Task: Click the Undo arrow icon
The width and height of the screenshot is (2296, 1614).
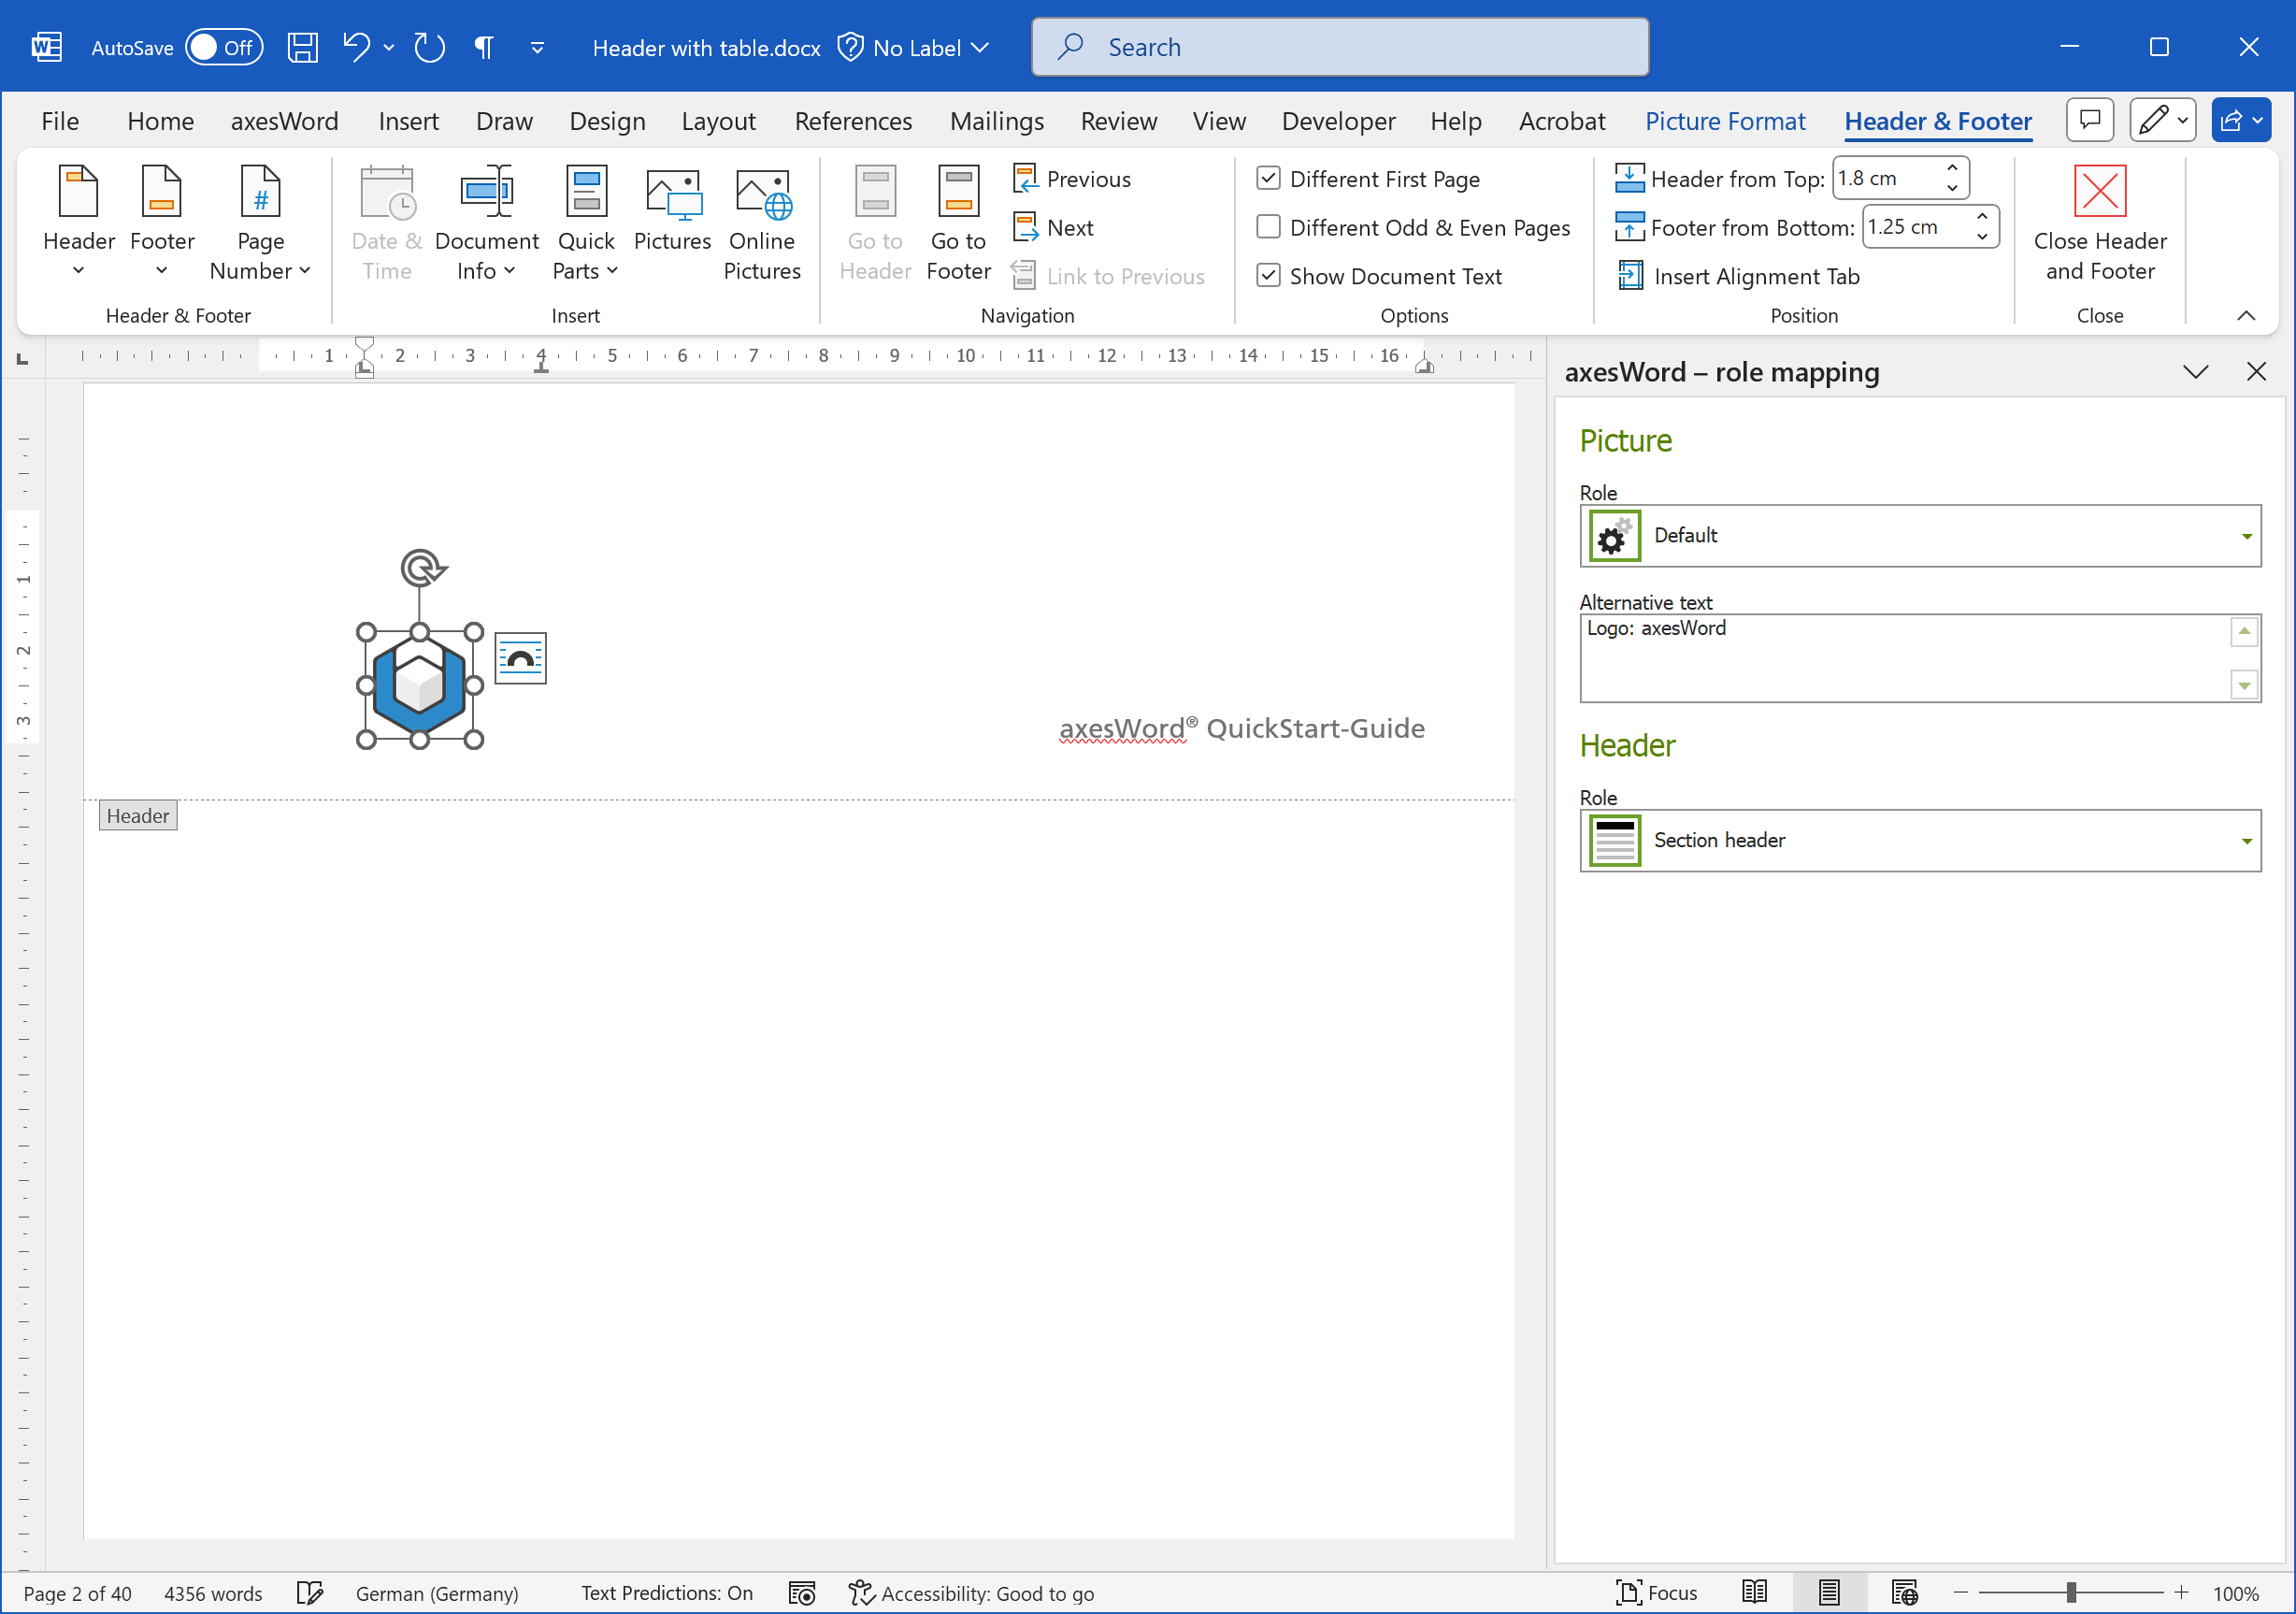Action: click(356, 47)
